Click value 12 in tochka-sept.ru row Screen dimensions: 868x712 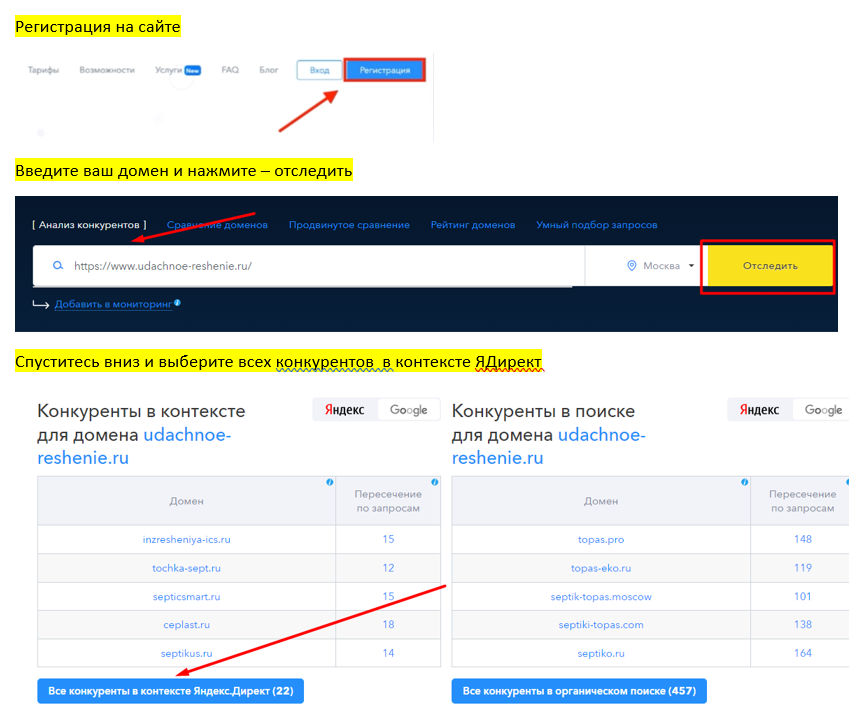pyautogui.click(x=388, y=568)
